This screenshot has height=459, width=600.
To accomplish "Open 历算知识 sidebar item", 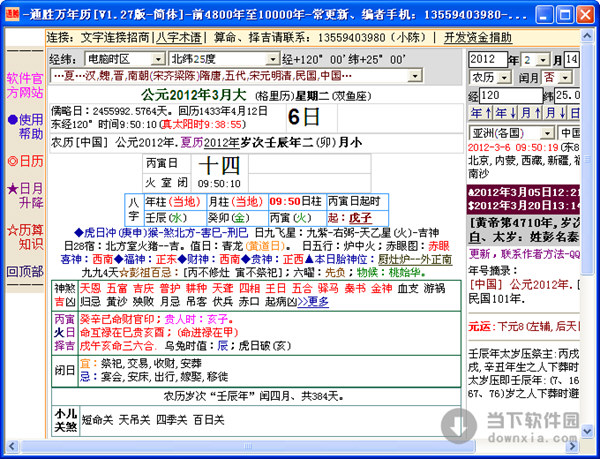I will pyautogui.click(x=26, y=237).
